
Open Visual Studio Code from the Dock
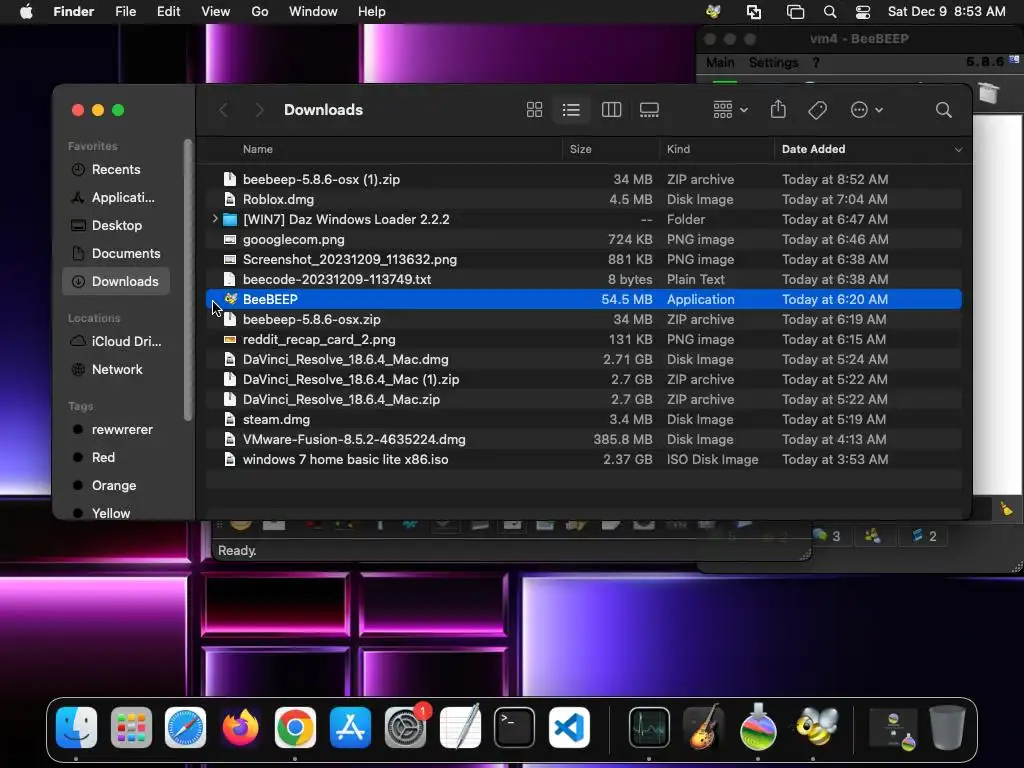(569, 728)
